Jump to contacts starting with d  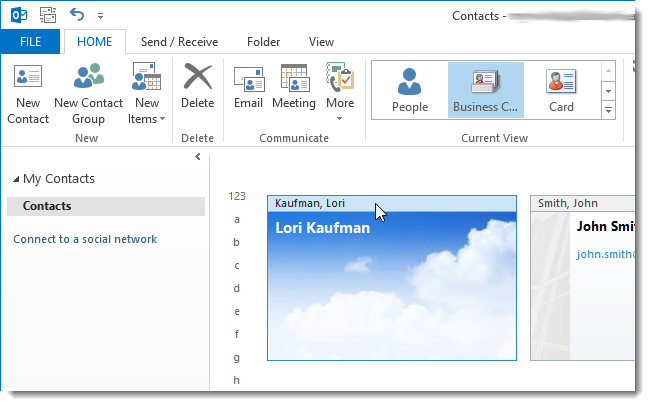(x=236, y=288)
